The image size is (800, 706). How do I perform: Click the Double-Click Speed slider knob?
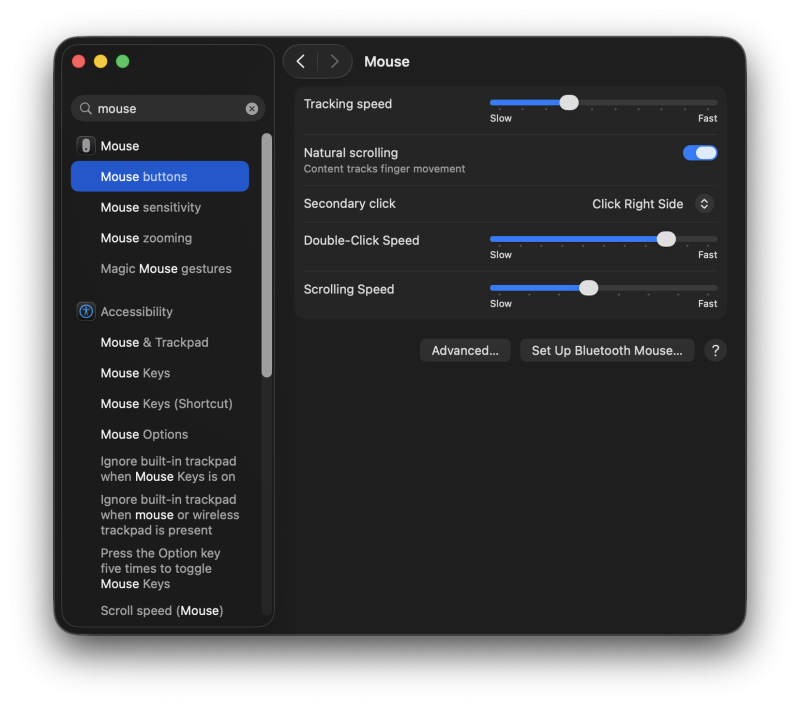(x=666, y=239)
